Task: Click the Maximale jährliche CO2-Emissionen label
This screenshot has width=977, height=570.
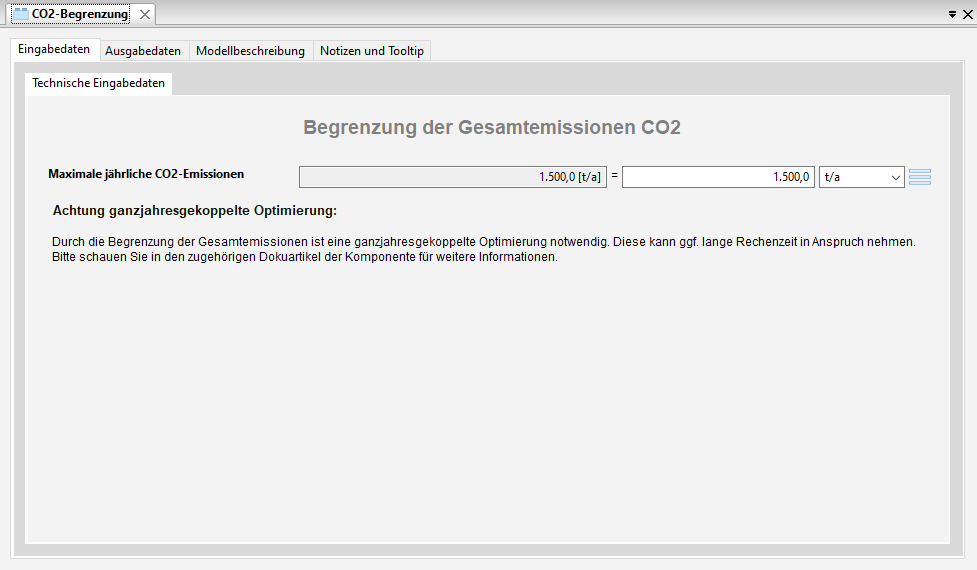Action: pos(146,174)
